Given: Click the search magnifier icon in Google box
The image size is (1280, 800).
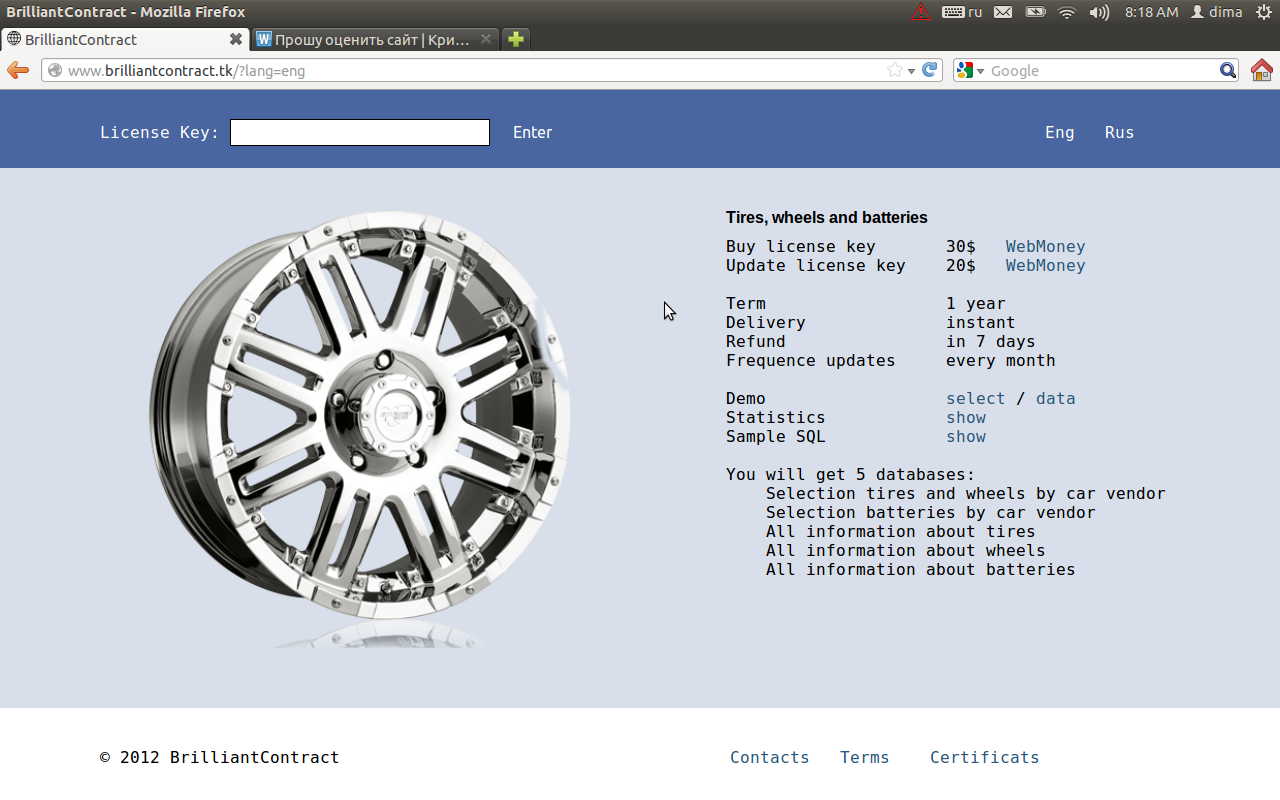Looking at the screenshot, I should point(1228,70).
